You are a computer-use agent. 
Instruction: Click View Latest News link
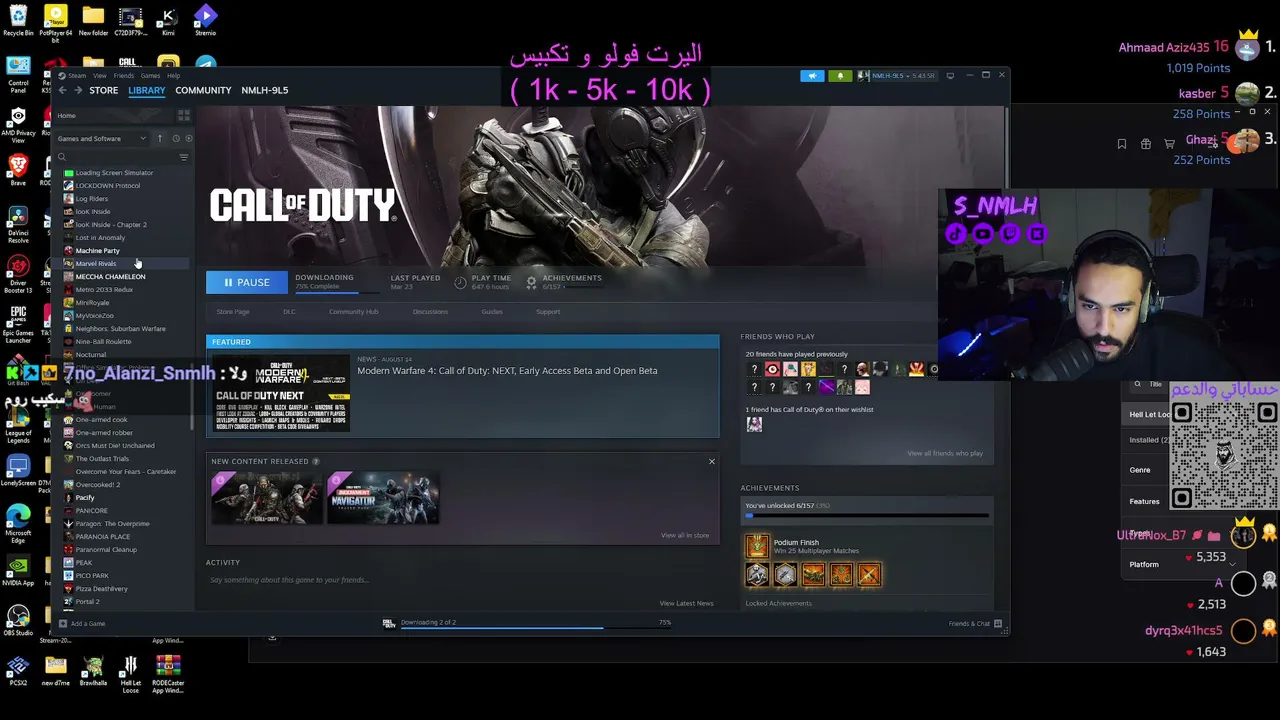tap(686, 603)
